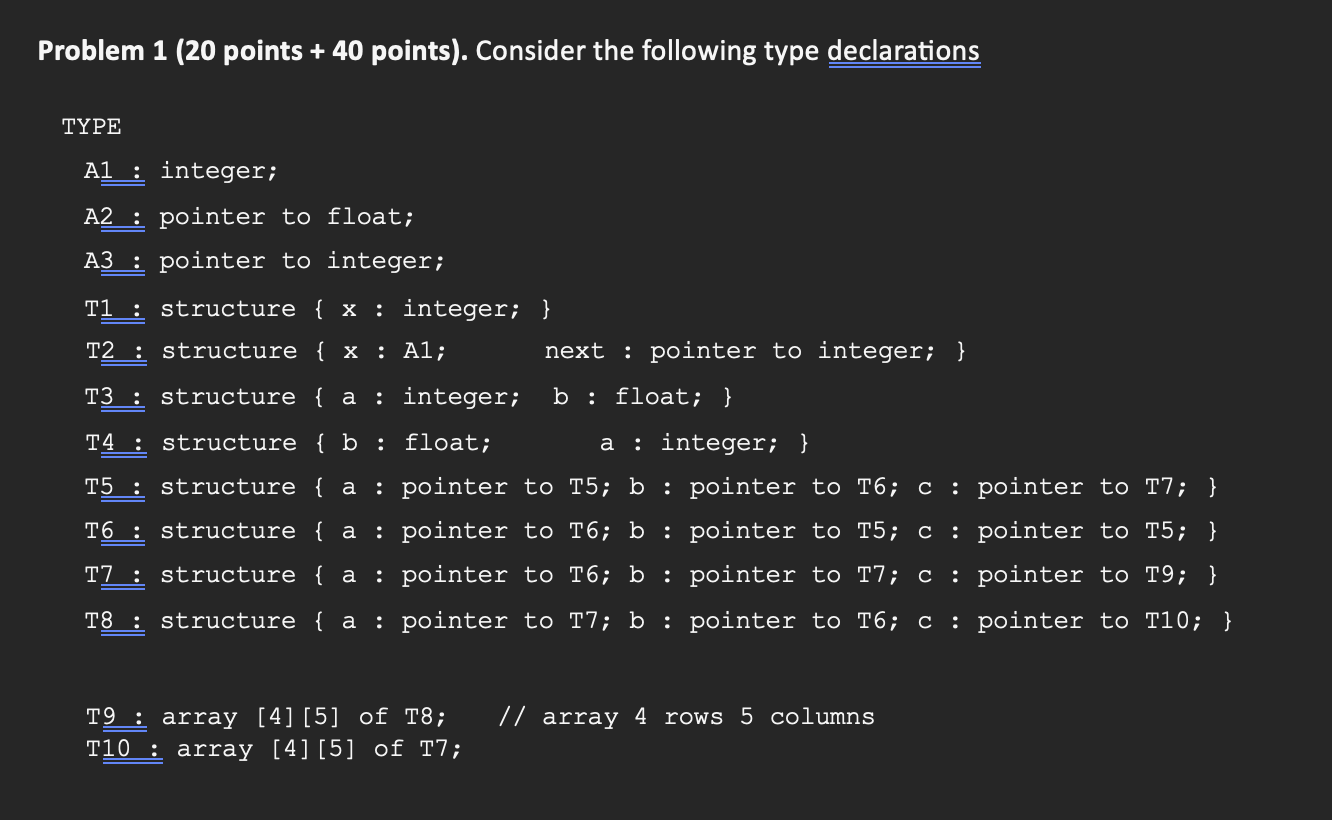Click the "// array 4 rows 5 columns" comment
Screen dimensions: 1332x820
coord(686,717)
